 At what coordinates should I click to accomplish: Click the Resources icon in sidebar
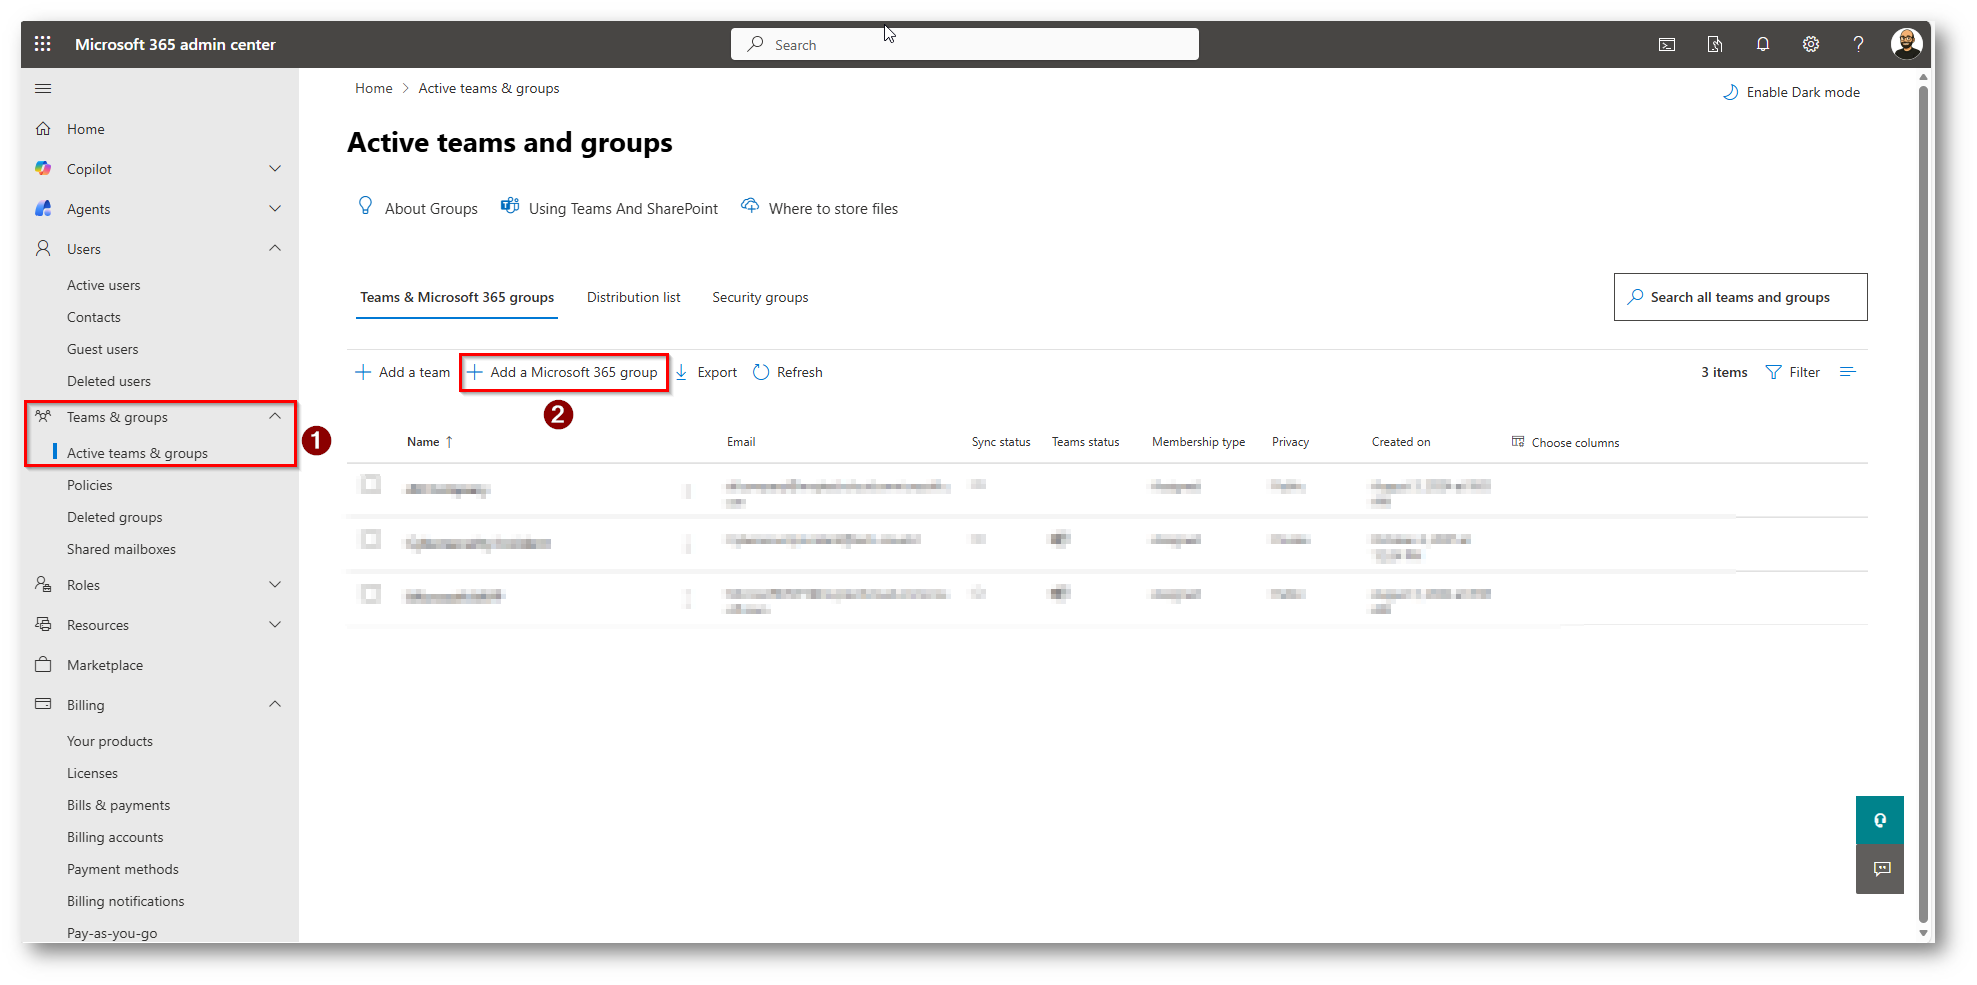coord(43,624)
